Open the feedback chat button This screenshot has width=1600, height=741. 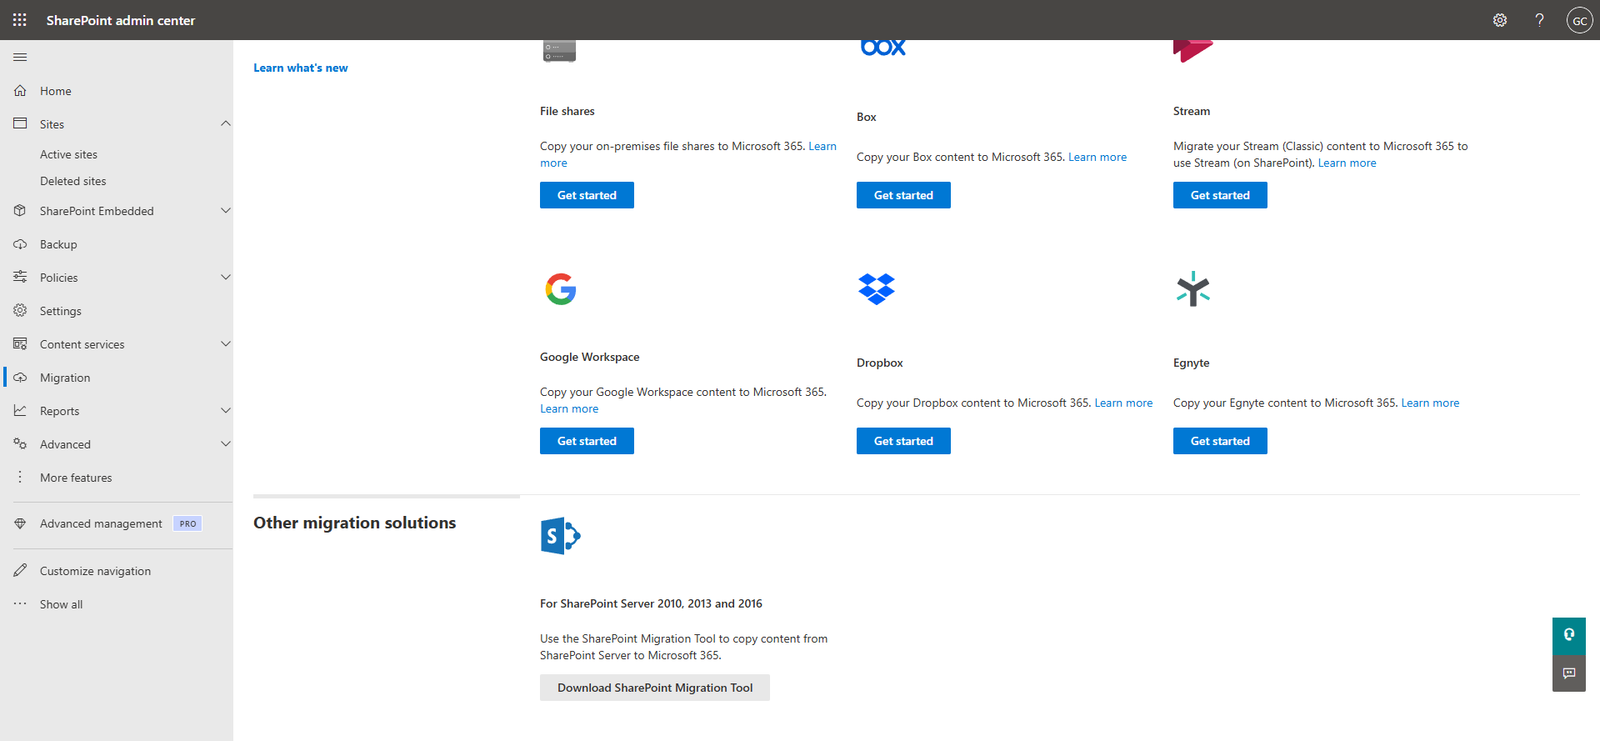[1569, 673]
